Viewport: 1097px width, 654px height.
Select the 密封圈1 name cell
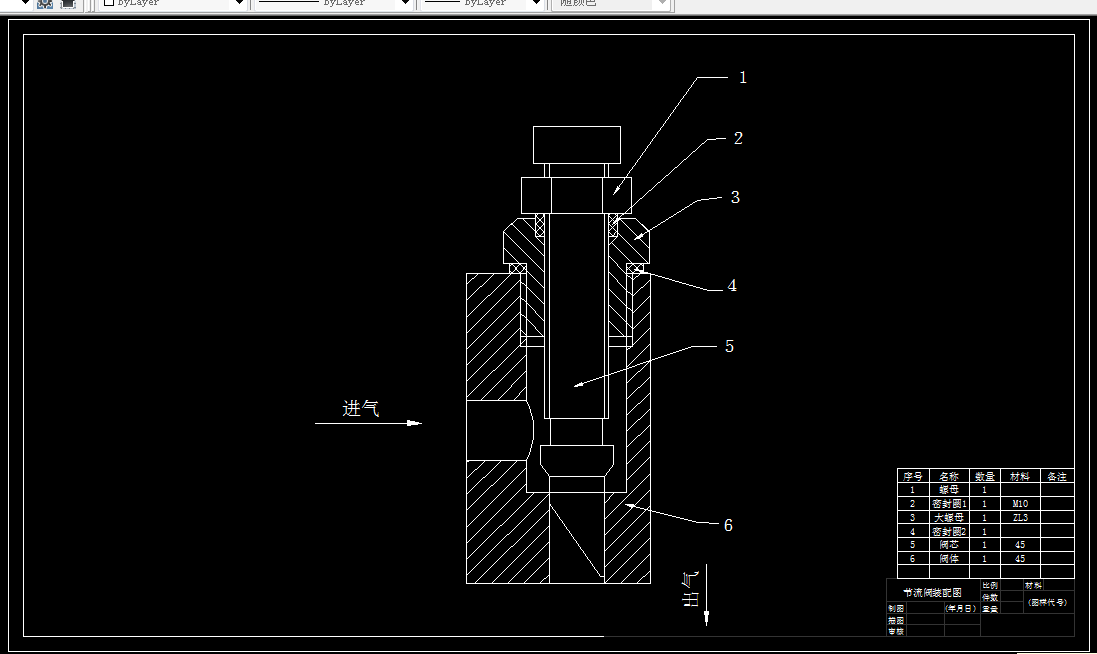coord(949,504)
